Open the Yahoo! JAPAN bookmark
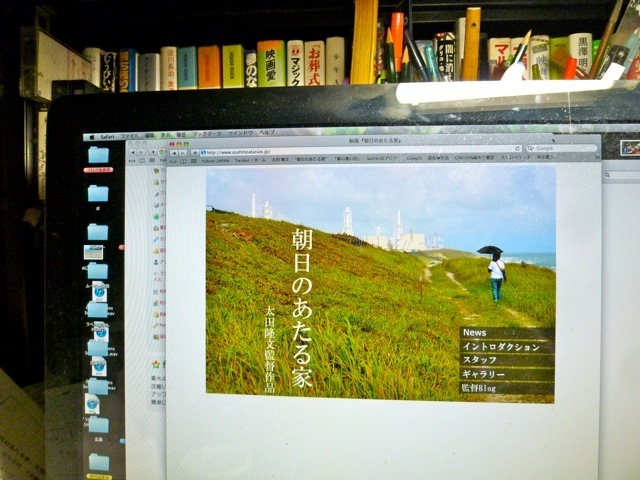The width and height of the screenshot is (640, 480). coord(216,161)
